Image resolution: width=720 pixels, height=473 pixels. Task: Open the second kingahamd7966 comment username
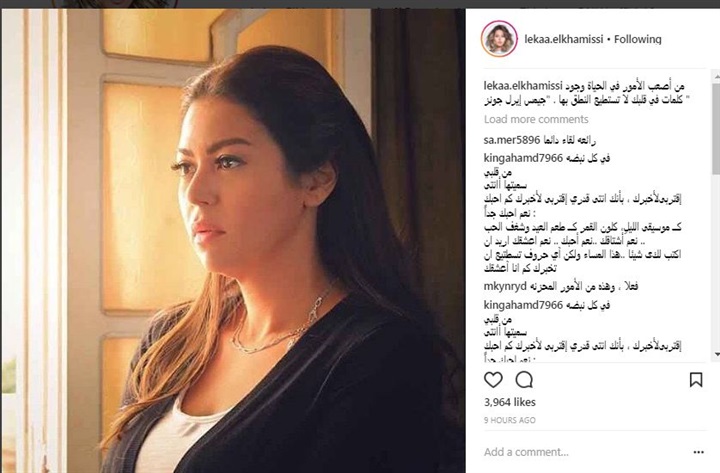(523, 305)
